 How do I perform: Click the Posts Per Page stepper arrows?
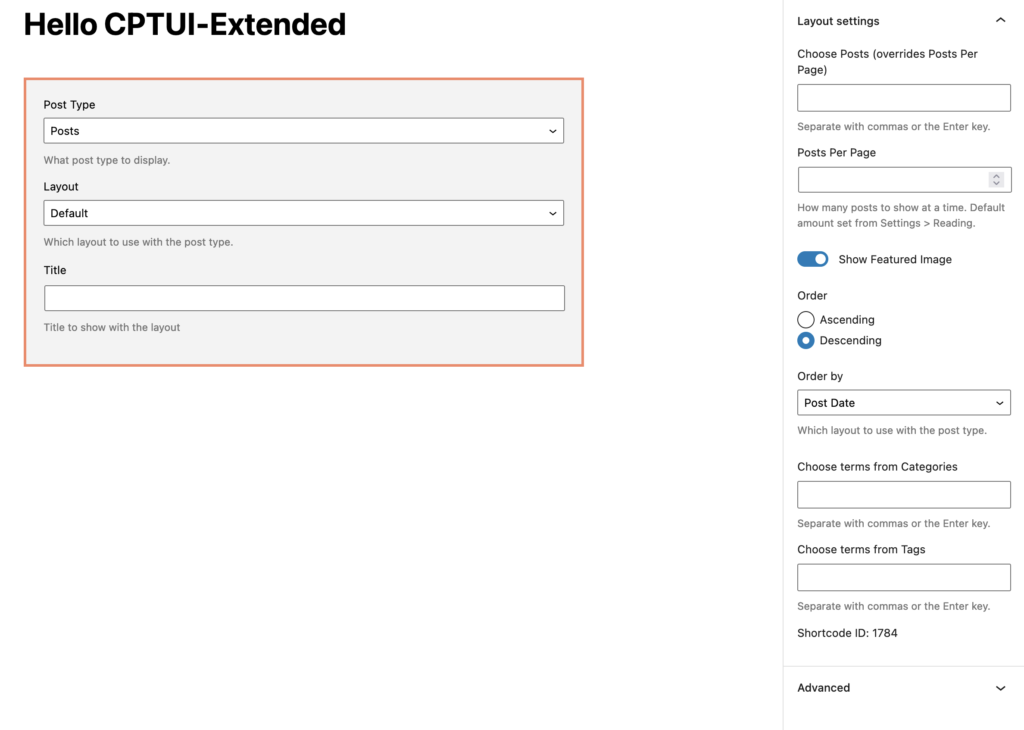point(996,179)
